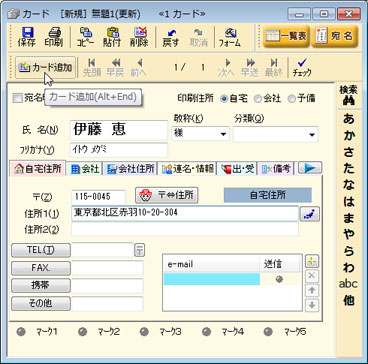Image resolution: width=368 pixels, height=364 pixels.
Task: Toggle マーク3 indicator
Action: coord(144,332)
